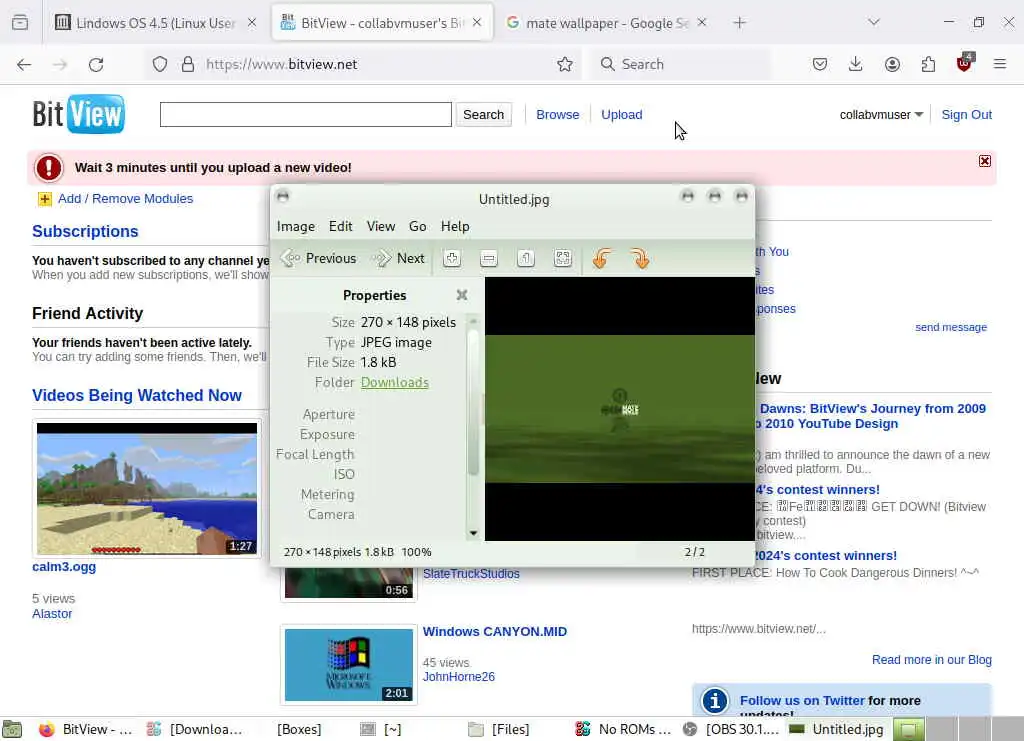Open Firefox View icon in tab bar

[x=20, y=23]
